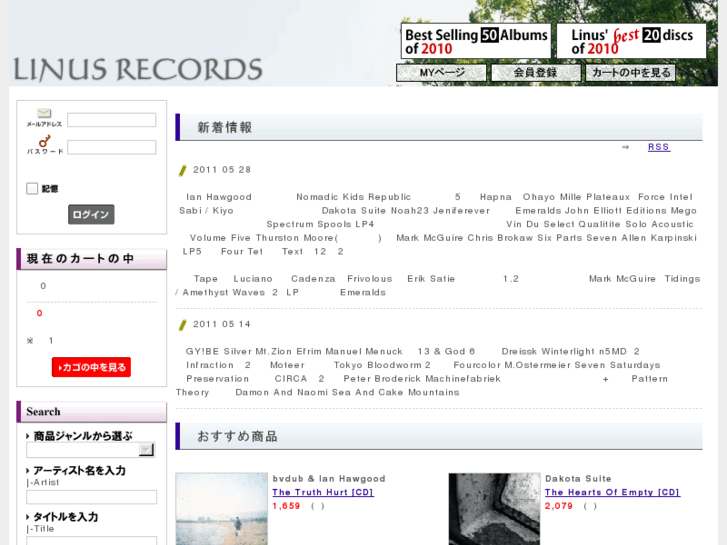Focus the password input field
Viewport: 727px width, 545px height.
tap(112, 147)
